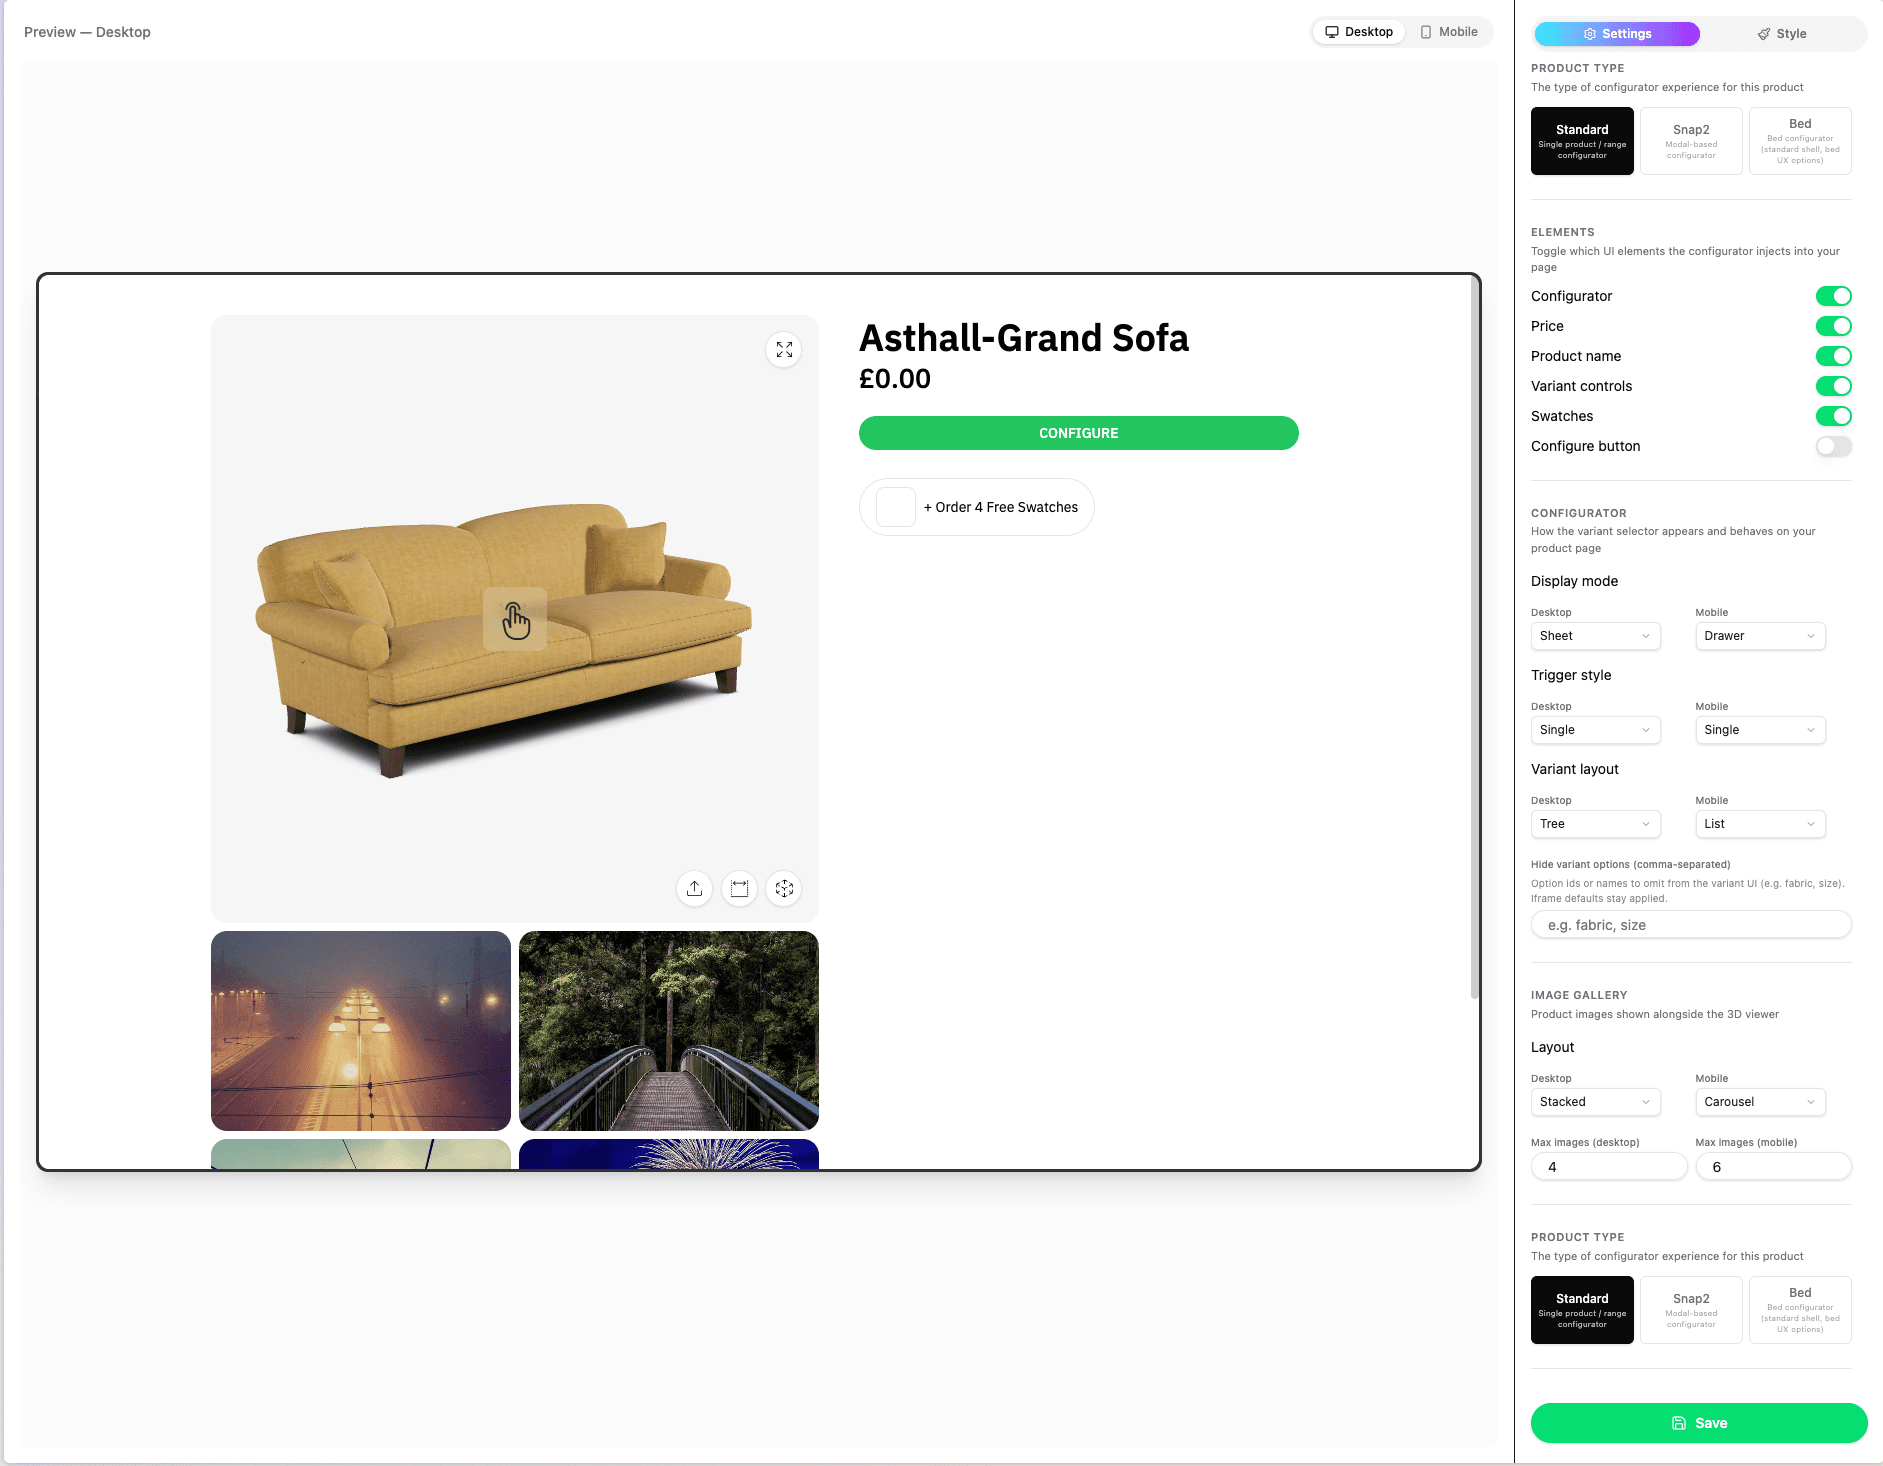Click the green CONFIGURE button
Viewport: 1883px width, 1466px height.
coord(1078,433)
